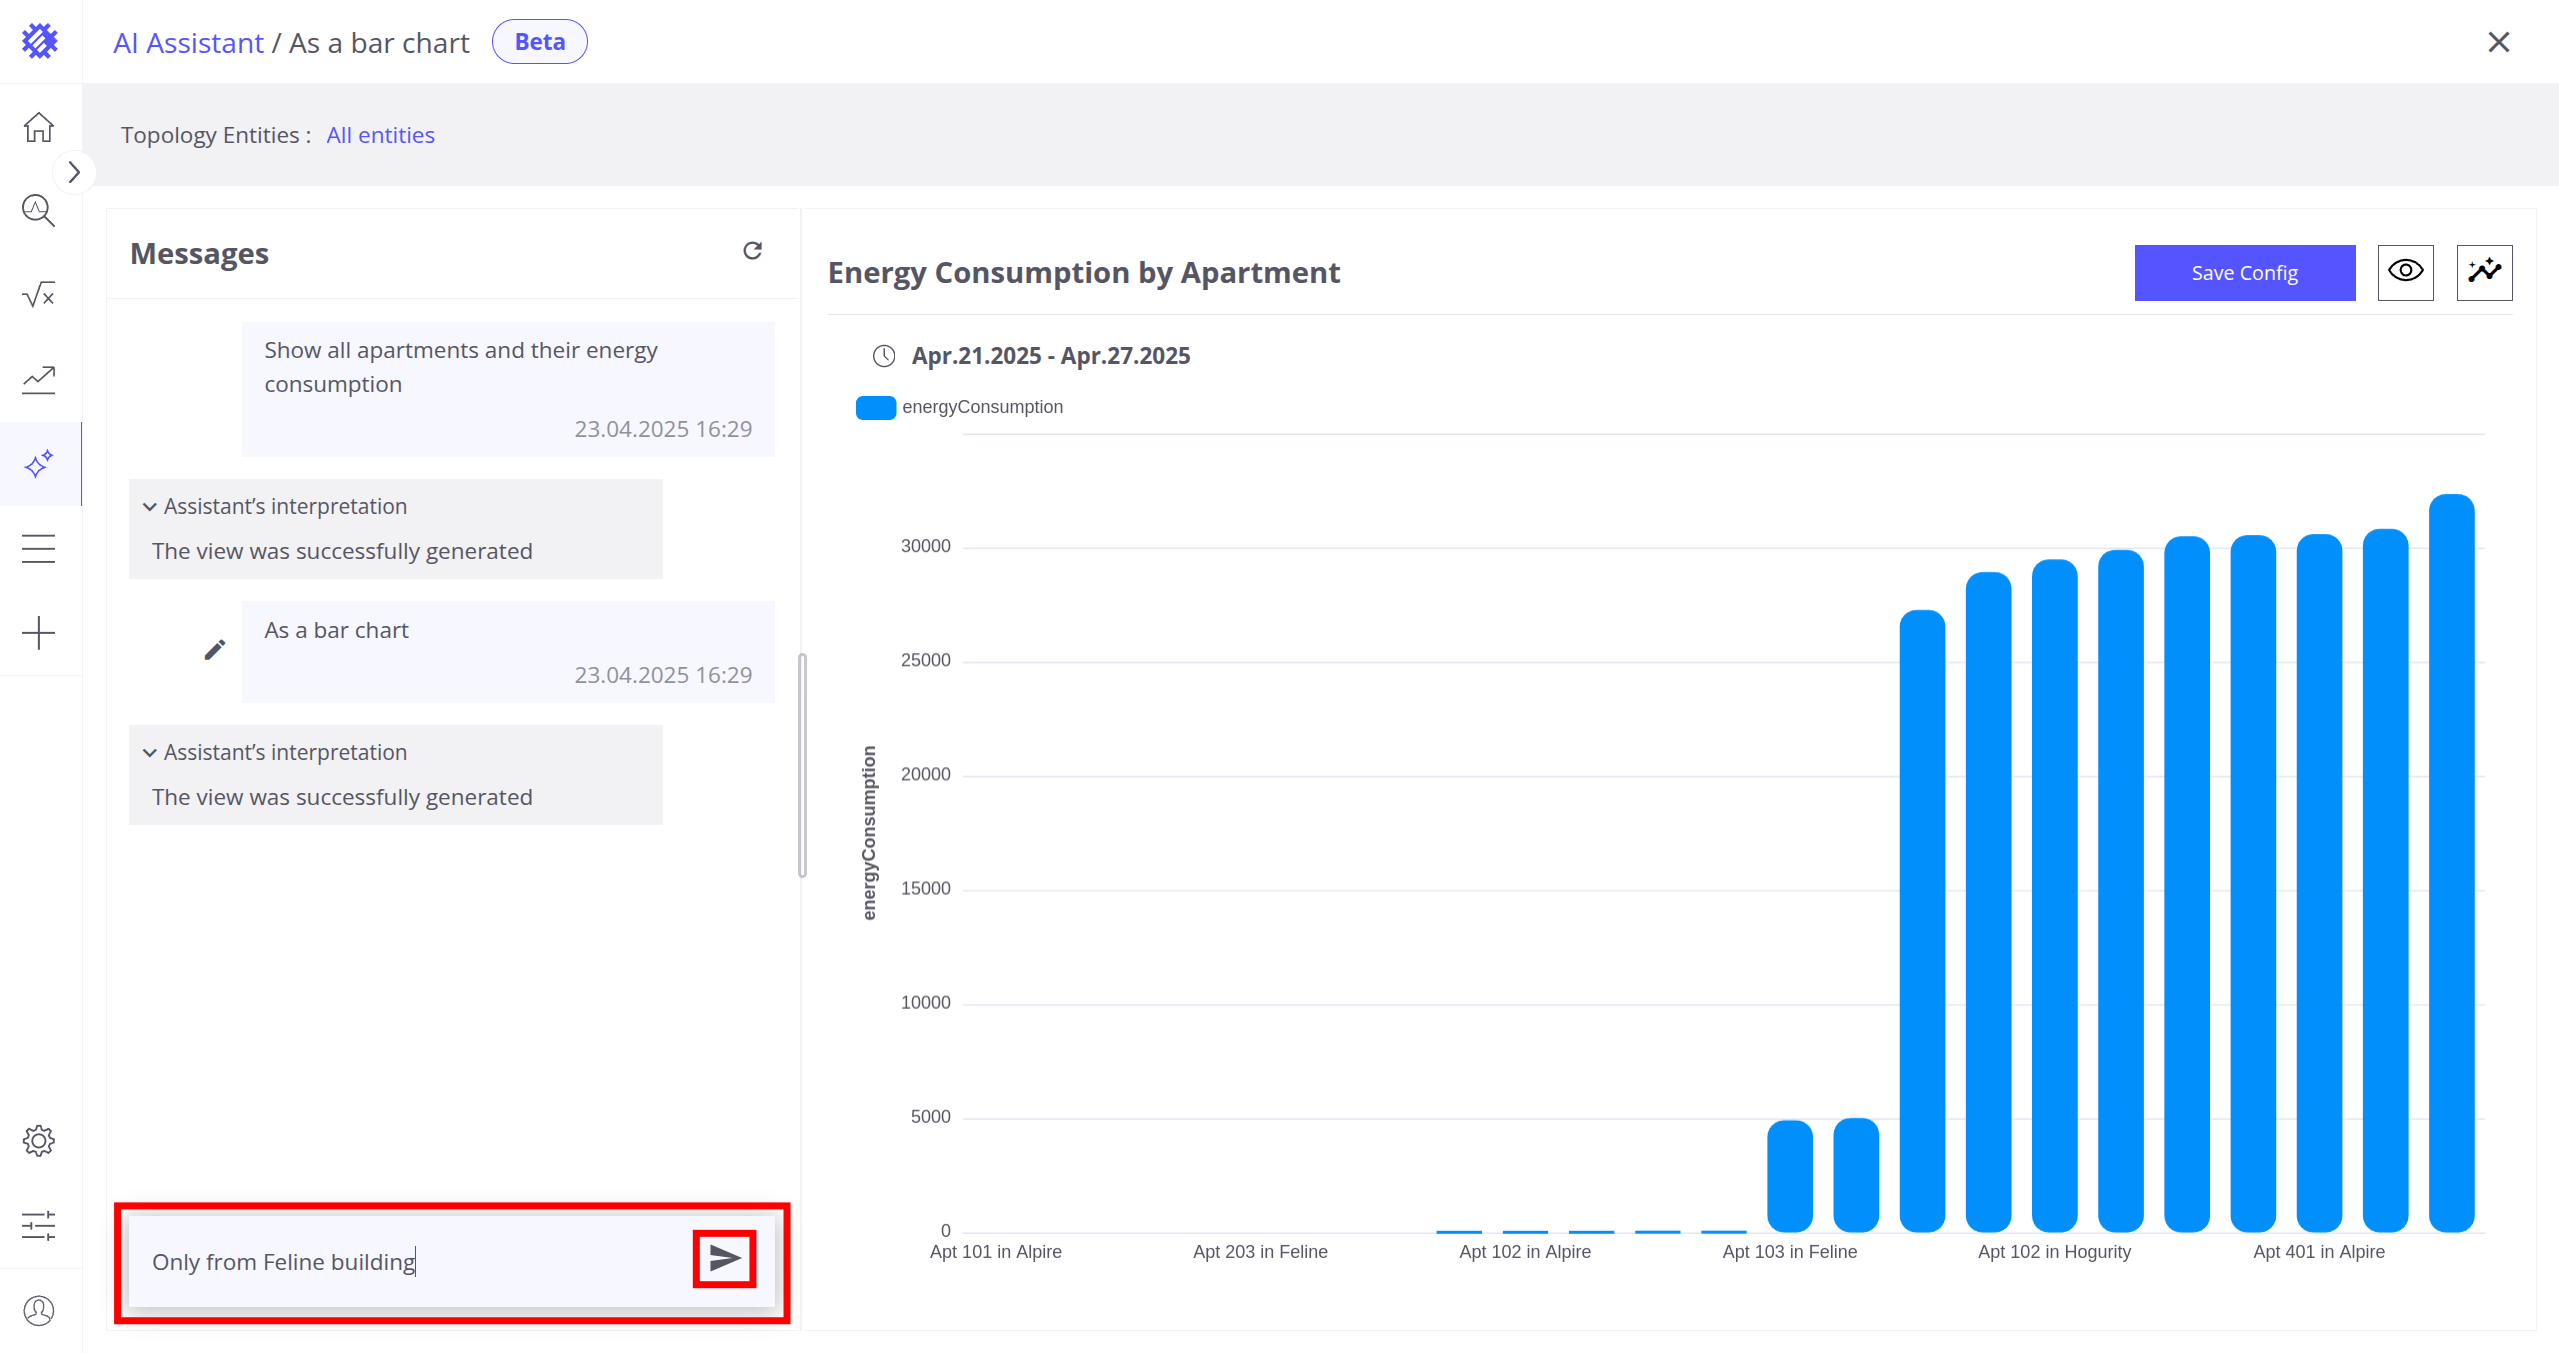Edit the 'As a bar chart' message
This screenshot has width=2559, height=1353.
coord(214,650)
